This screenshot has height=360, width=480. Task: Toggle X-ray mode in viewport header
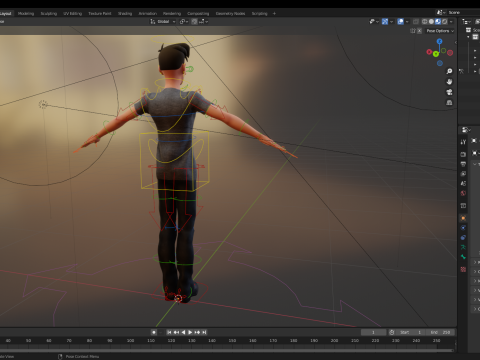(416, 22)
